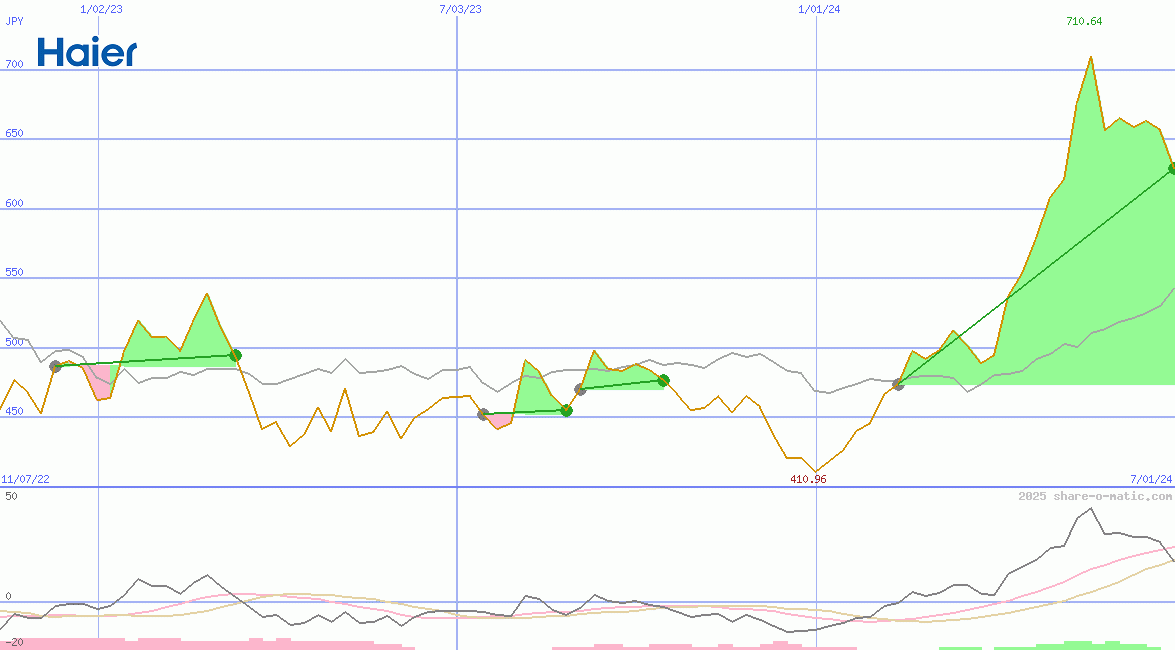The width and height of the screenshot is (1175, 650).
Task: Select the grey entry marker starting the final rally
Action: point(898,384)
